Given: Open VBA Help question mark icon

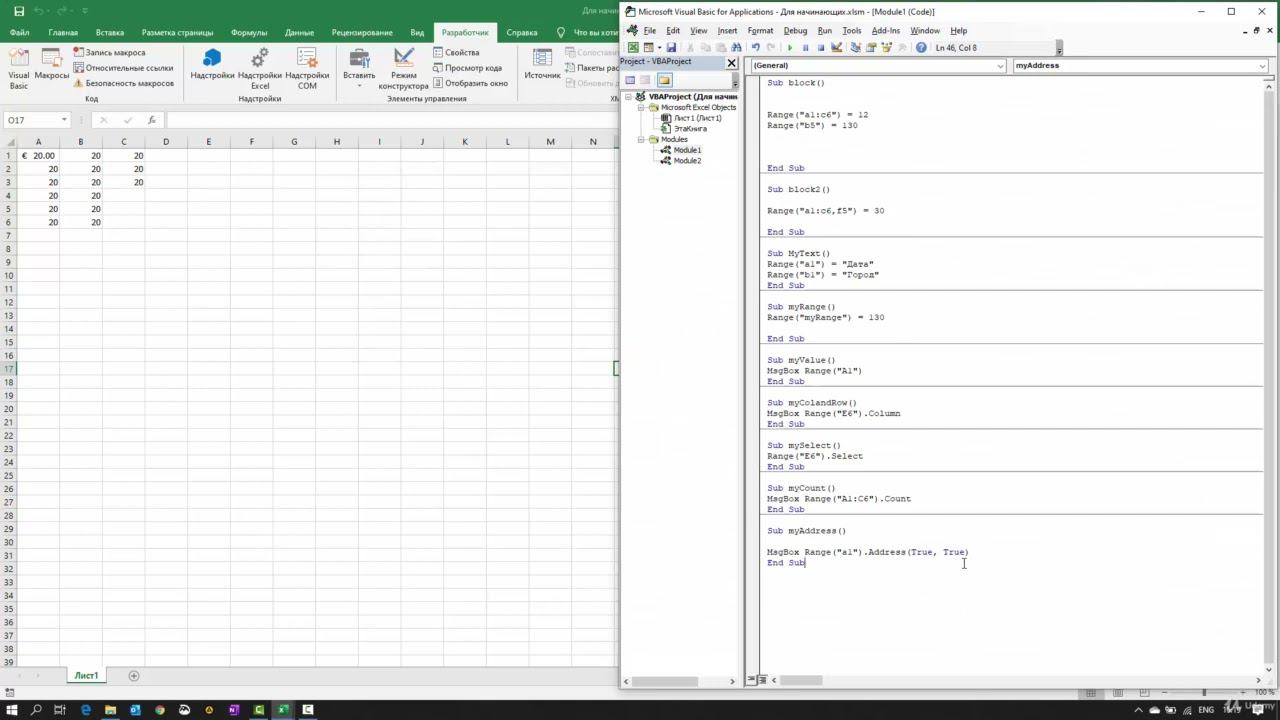Looking at the screenshot, I should click(x=921, y=47).
